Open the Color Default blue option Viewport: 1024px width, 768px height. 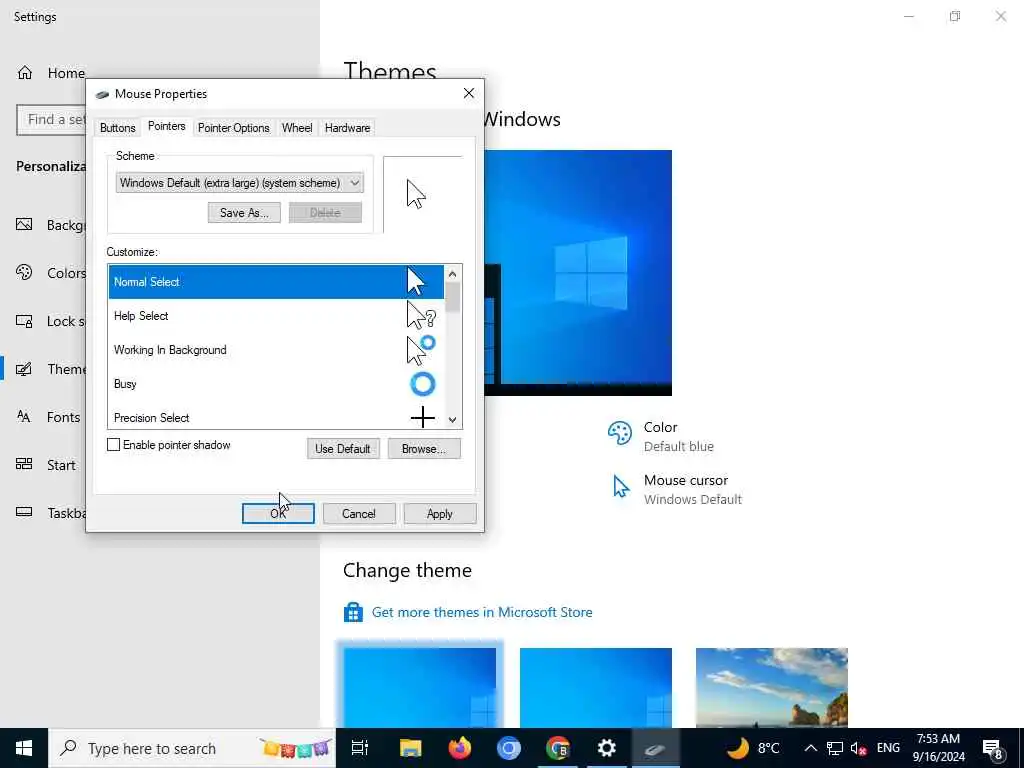tap(660, 436)
